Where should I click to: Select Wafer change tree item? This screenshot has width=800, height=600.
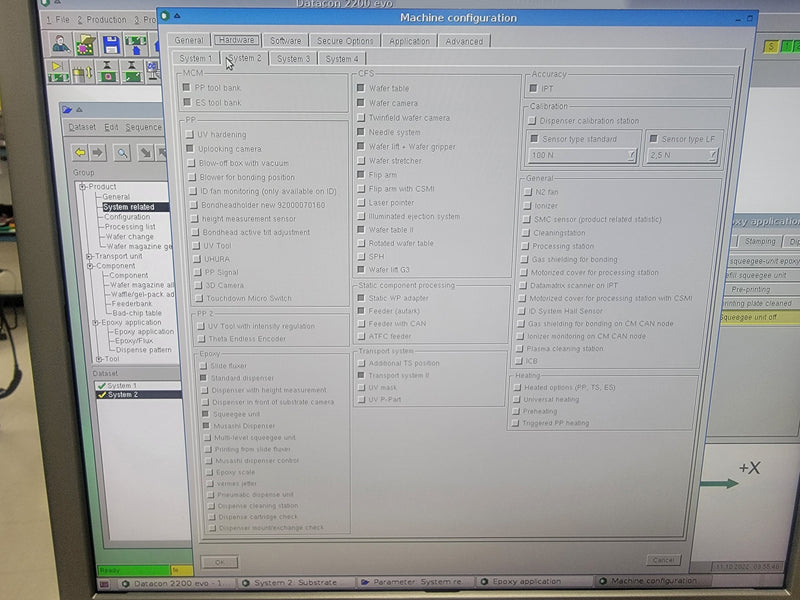click(130, 237)
